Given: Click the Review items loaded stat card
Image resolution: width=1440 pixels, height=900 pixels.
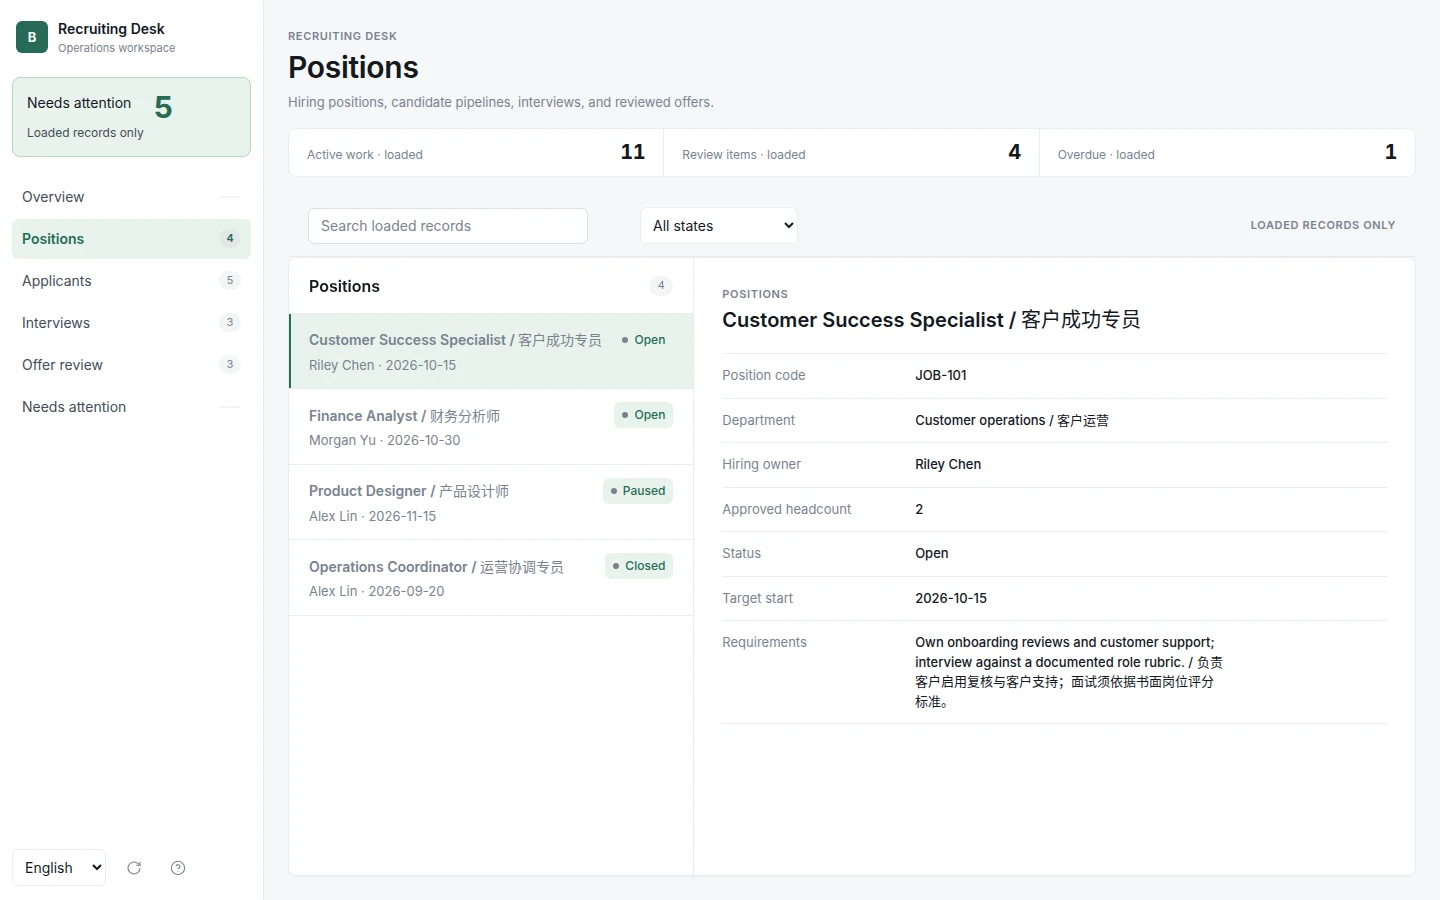Looking at the screenshot, I should tap(851, 153).
